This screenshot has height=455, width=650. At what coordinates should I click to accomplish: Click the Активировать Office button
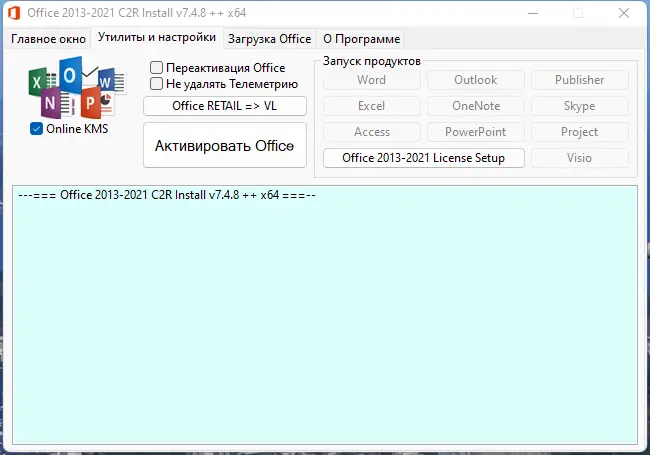[x=225, y=145]
